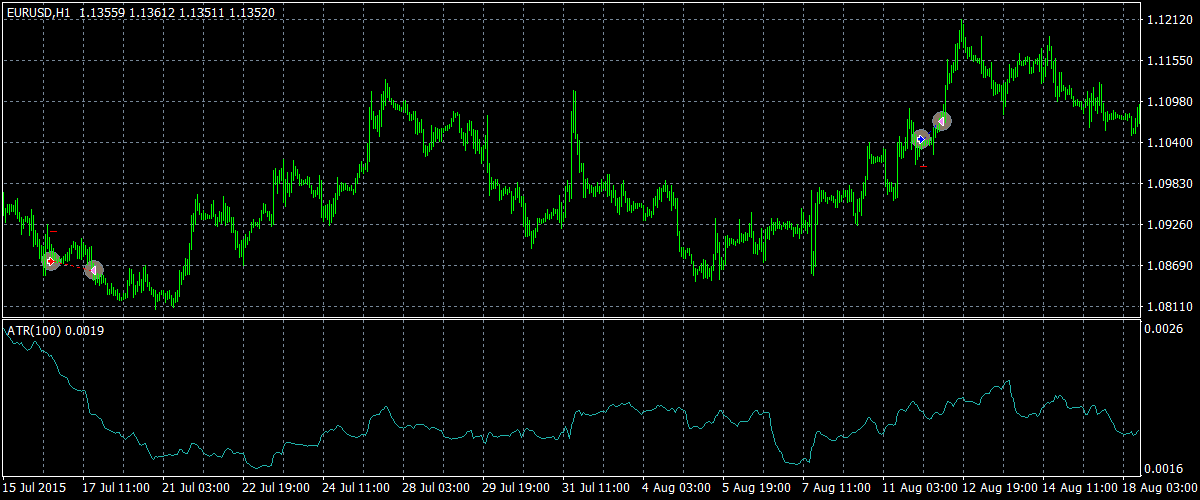
Task: Click the 5 Aug 19:00 time label
Action: 756,488
